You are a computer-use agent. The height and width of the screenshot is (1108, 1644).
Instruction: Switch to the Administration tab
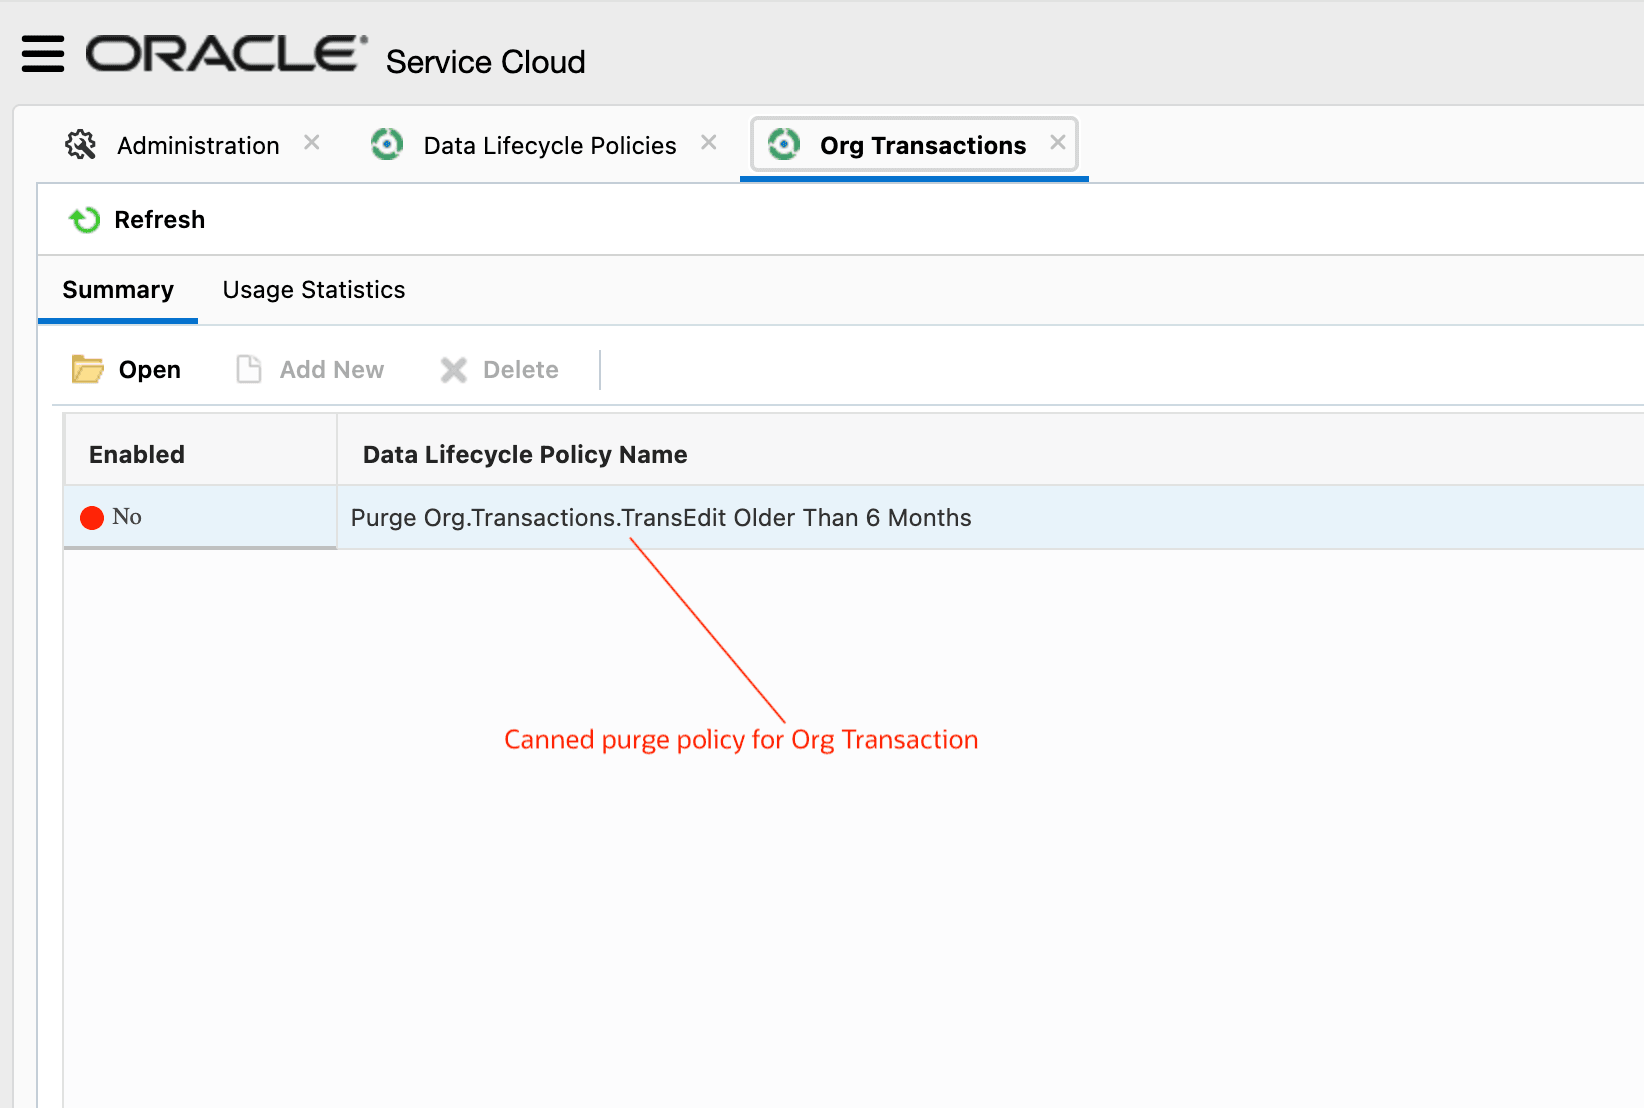point(198,146)
